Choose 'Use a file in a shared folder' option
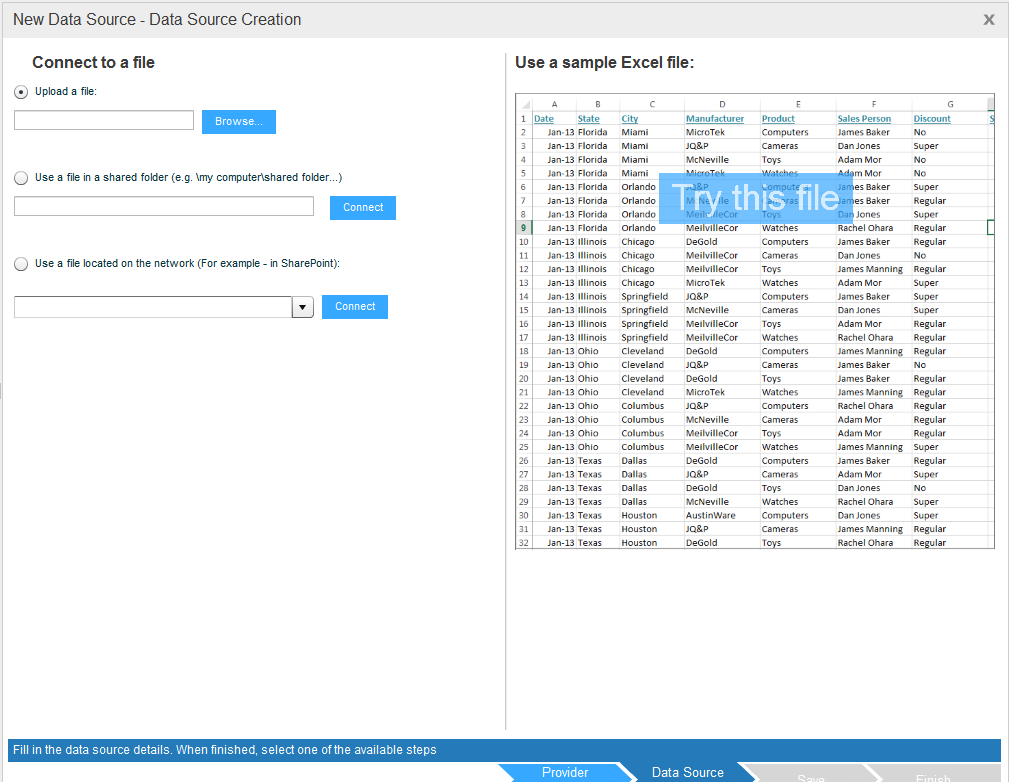This screenshot has width=1009, height=782. tap(21, 178)
